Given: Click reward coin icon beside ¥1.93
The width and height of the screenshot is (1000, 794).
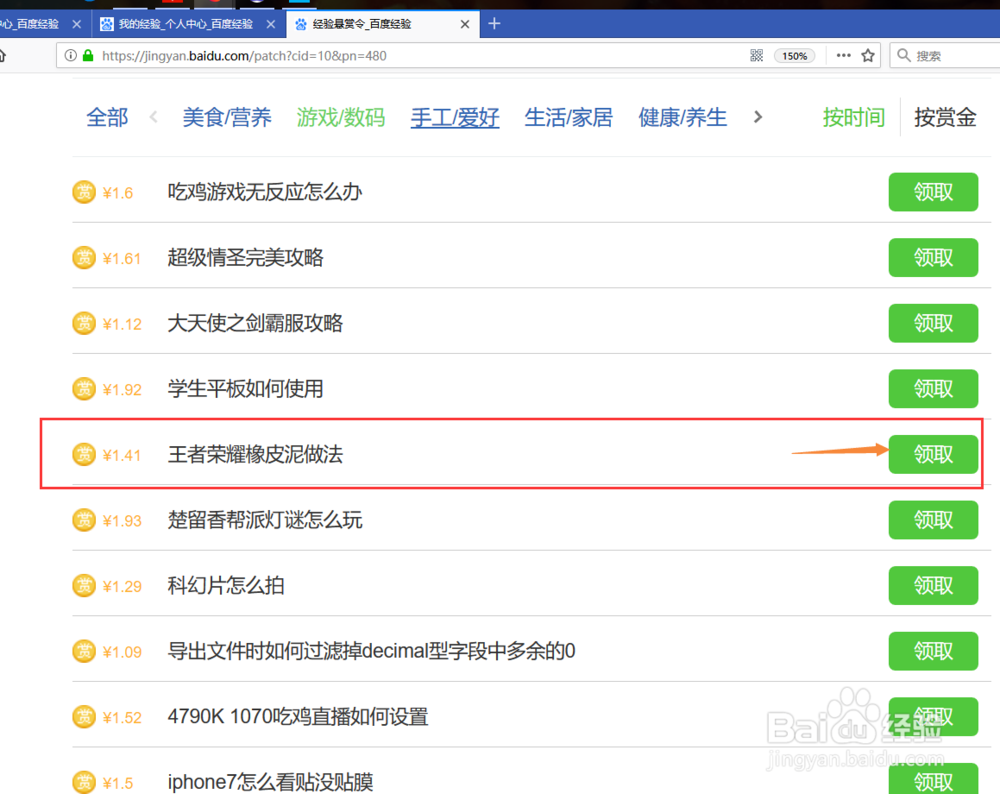Looking at the screenshot, I should [x=84, y=520].
